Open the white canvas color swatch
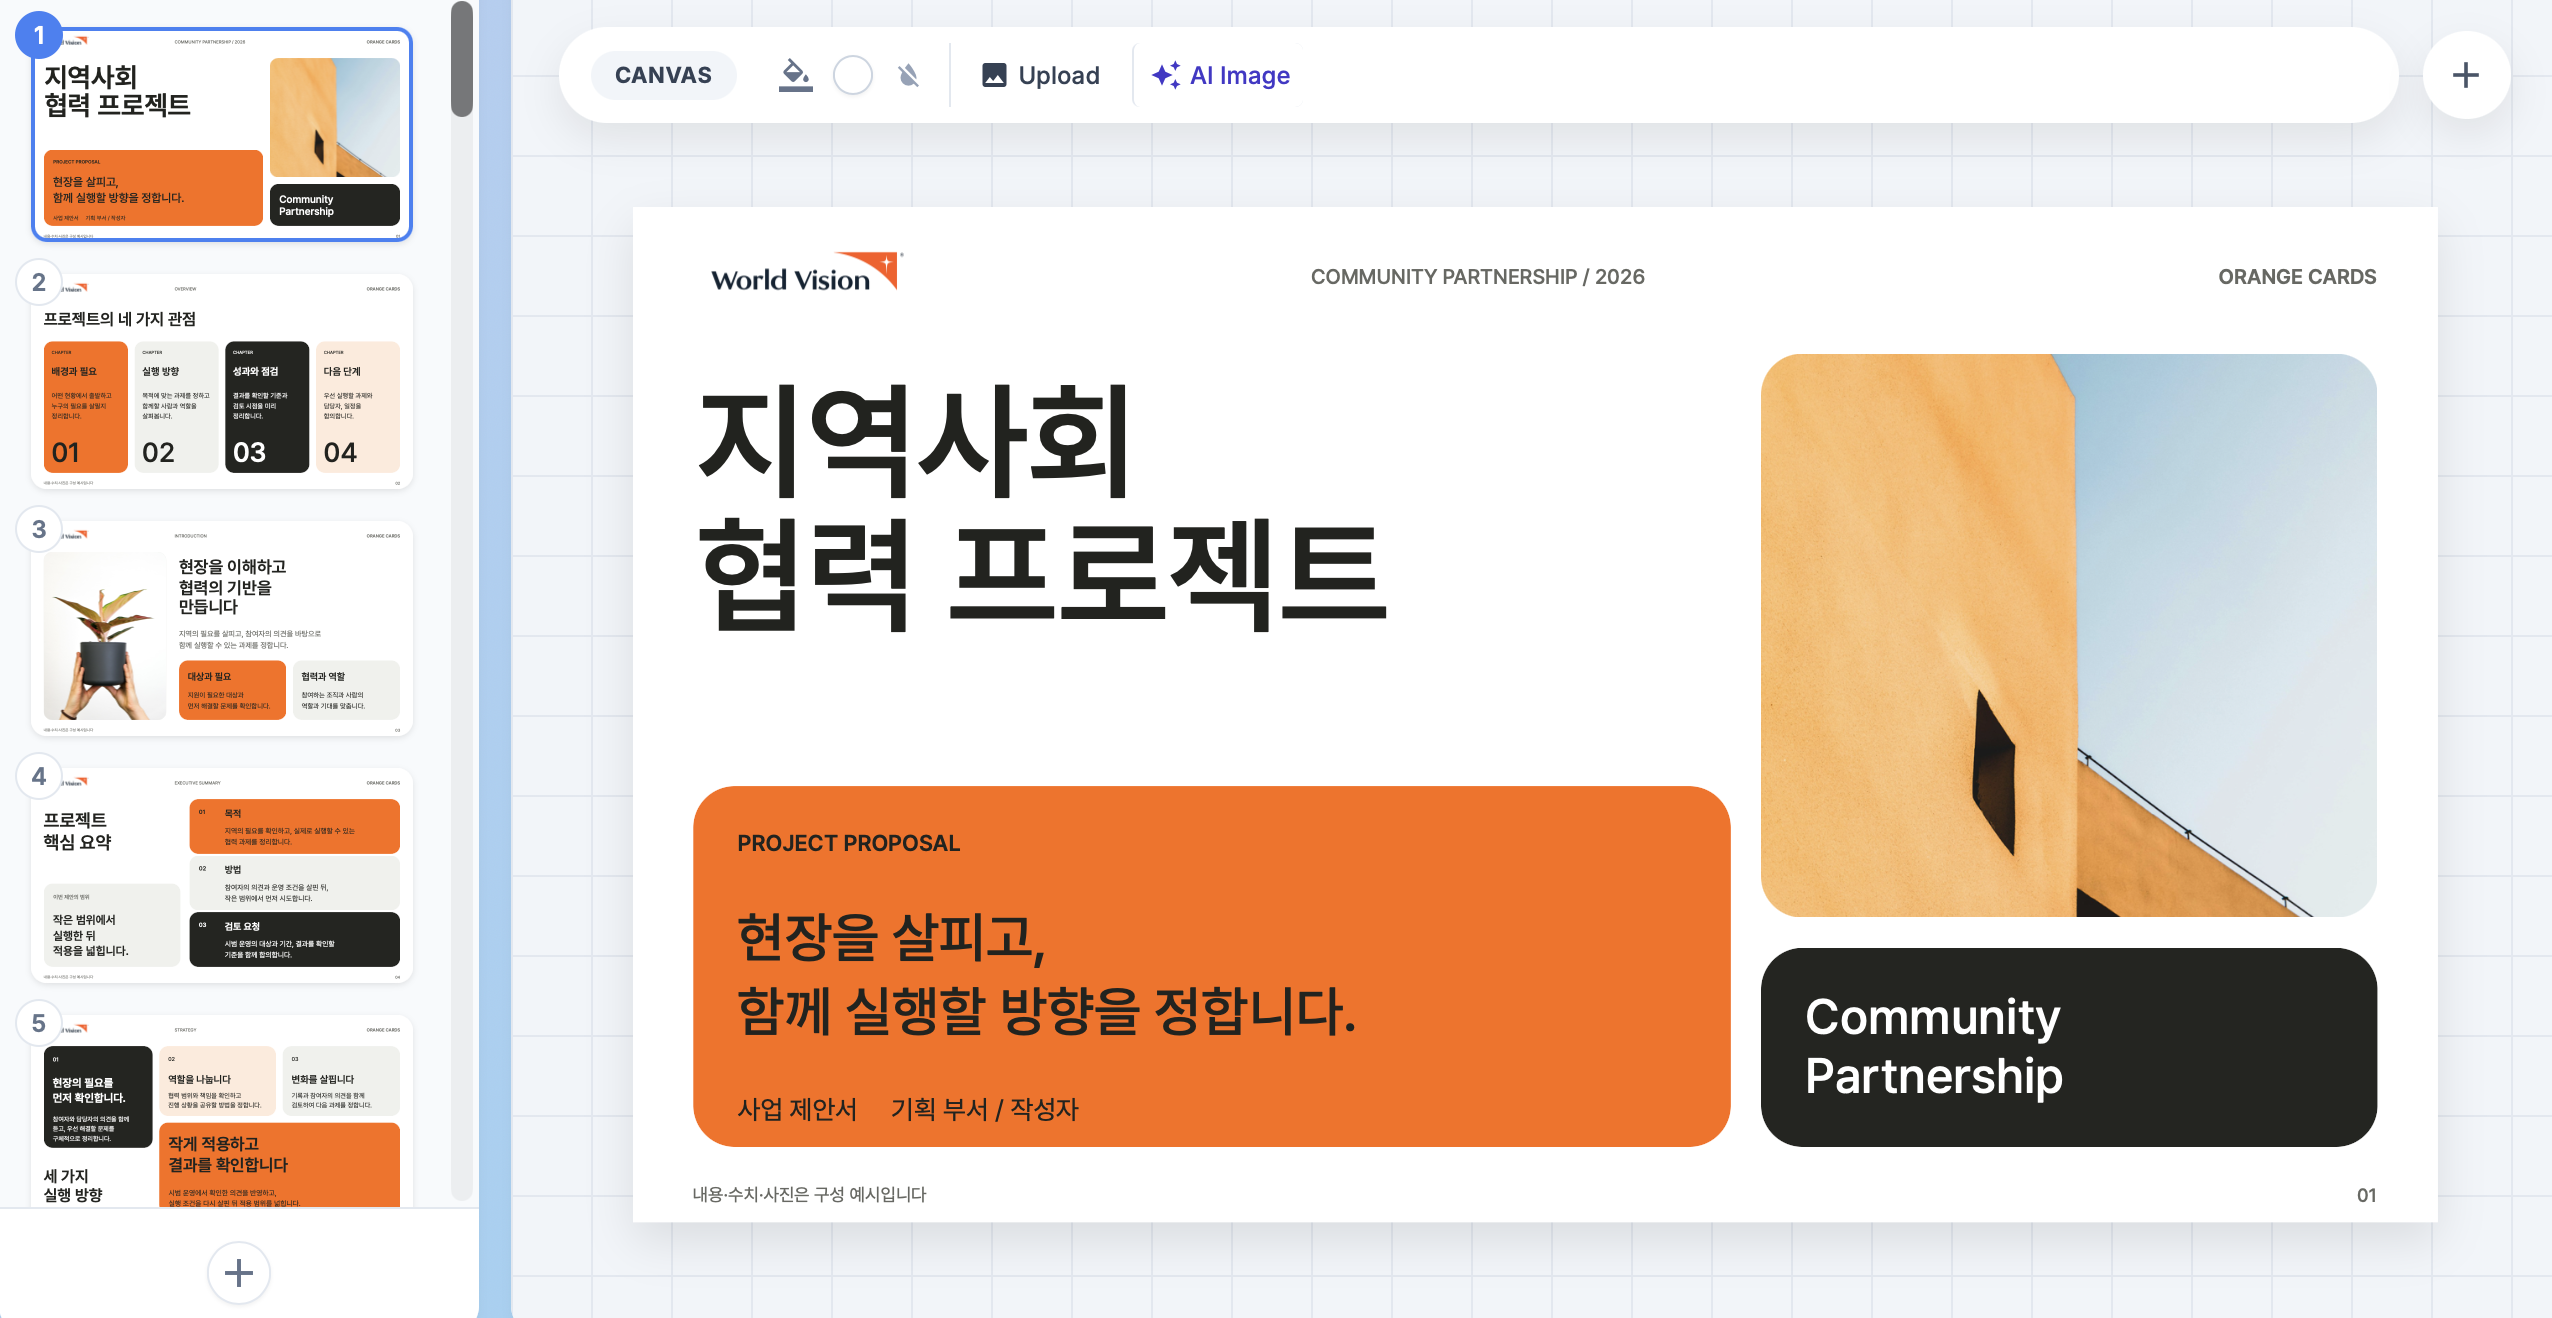The height and width of the screenshot is (1318, 2552). click(x=853, y=75)
